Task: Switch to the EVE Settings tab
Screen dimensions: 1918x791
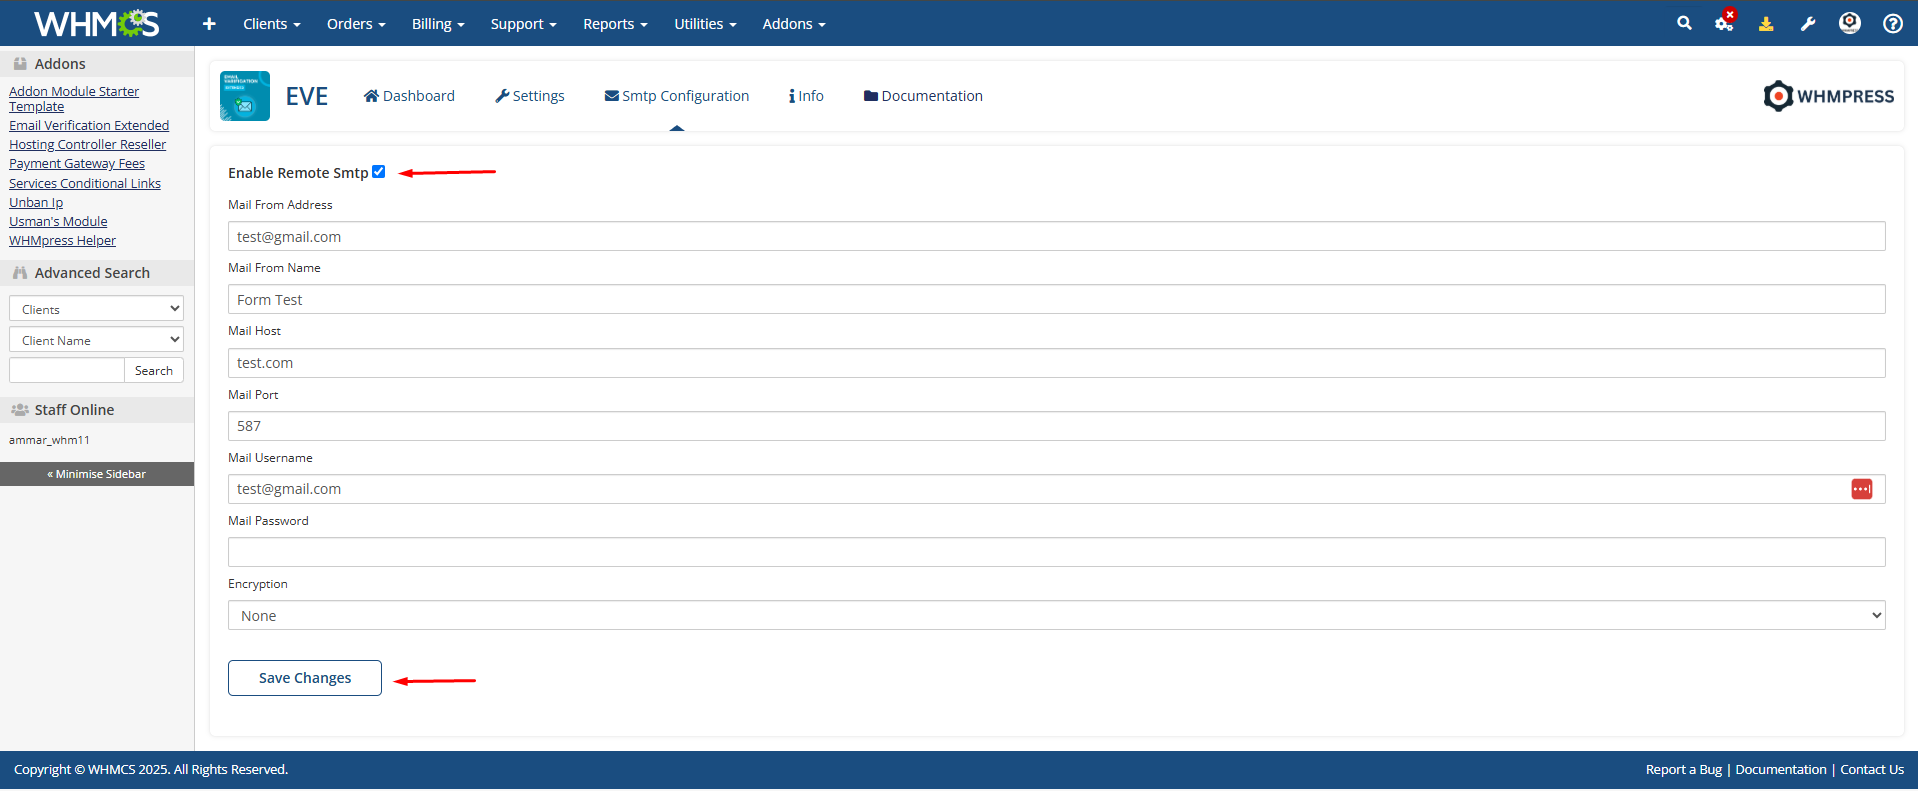Action: pos(530,96)
